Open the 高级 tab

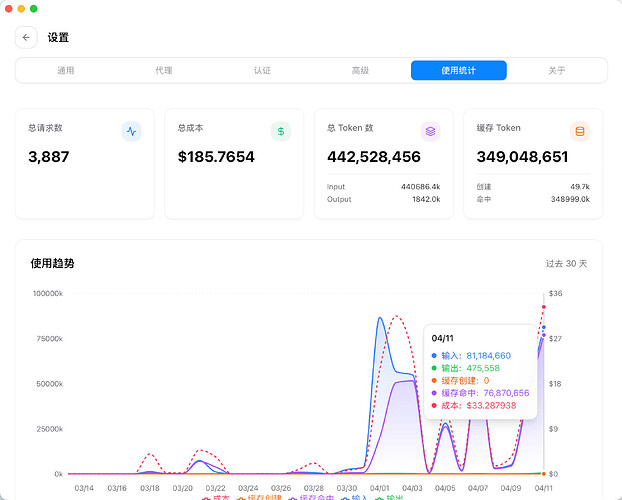[360, 71]
